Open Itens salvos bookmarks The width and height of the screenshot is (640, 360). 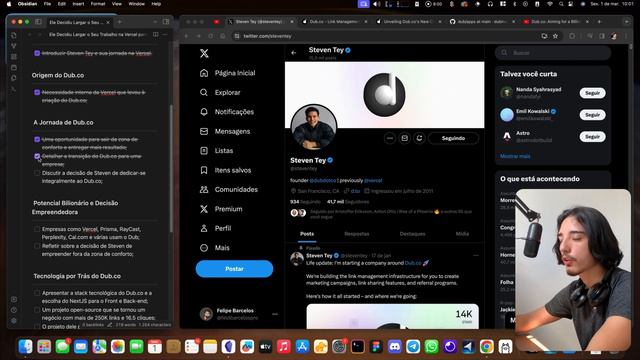226,170
